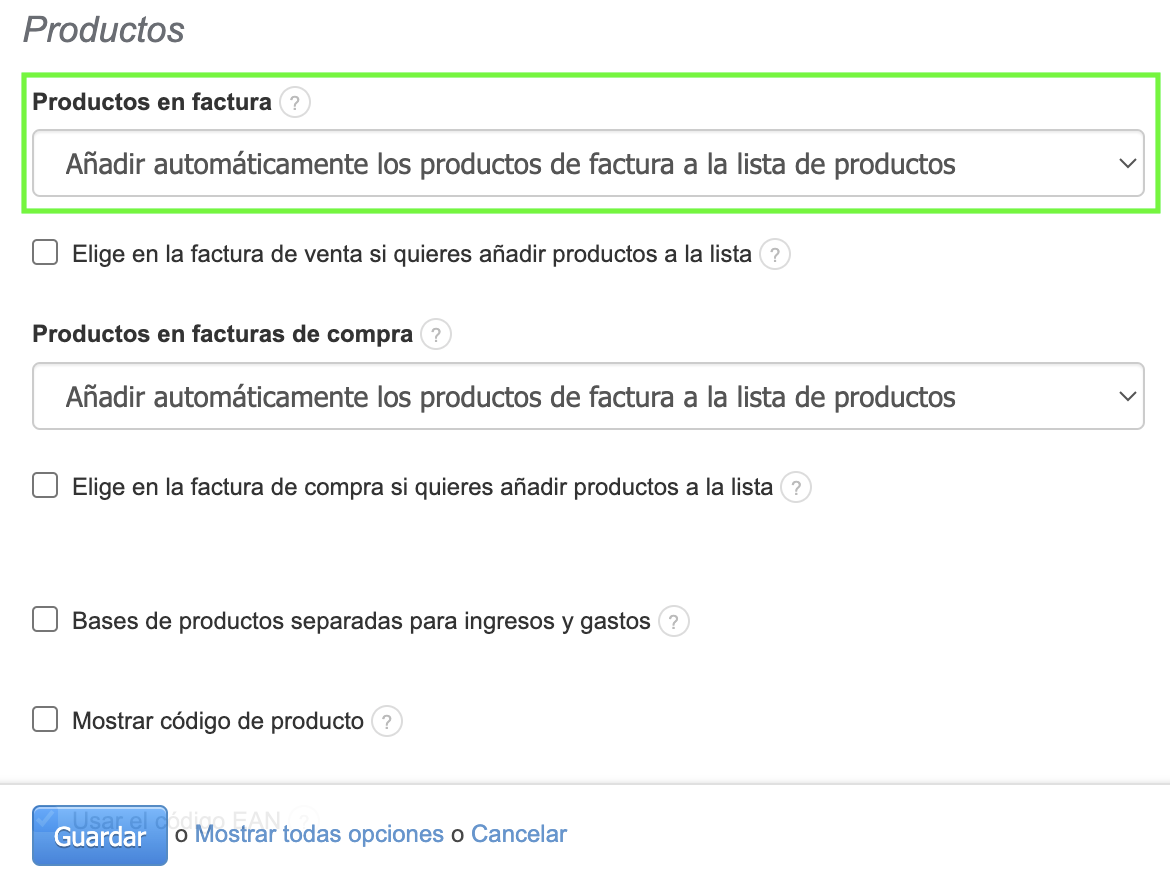Click the 'Productos en factura' field label
Screen dimensions: 1170x880
[152, 102]
